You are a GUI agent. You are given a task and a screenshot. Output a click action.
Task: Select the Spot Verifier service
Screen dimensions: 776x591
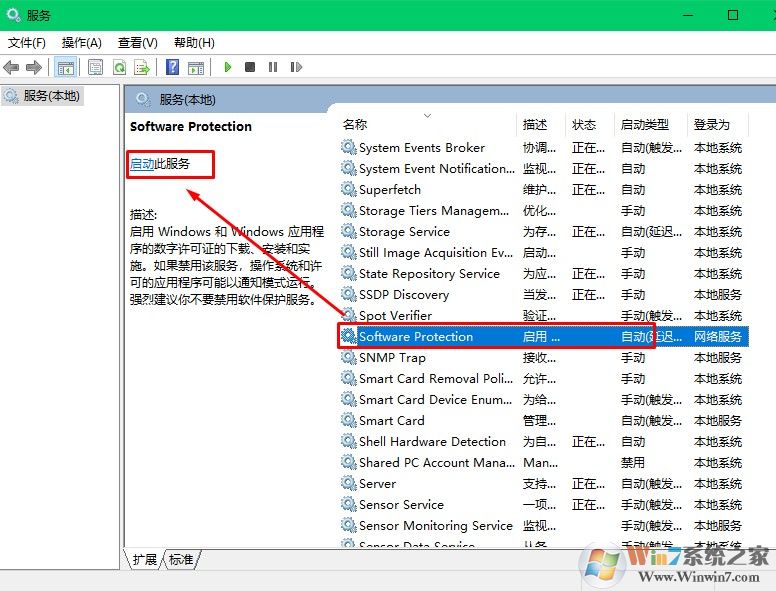click(x=544, y=315)
